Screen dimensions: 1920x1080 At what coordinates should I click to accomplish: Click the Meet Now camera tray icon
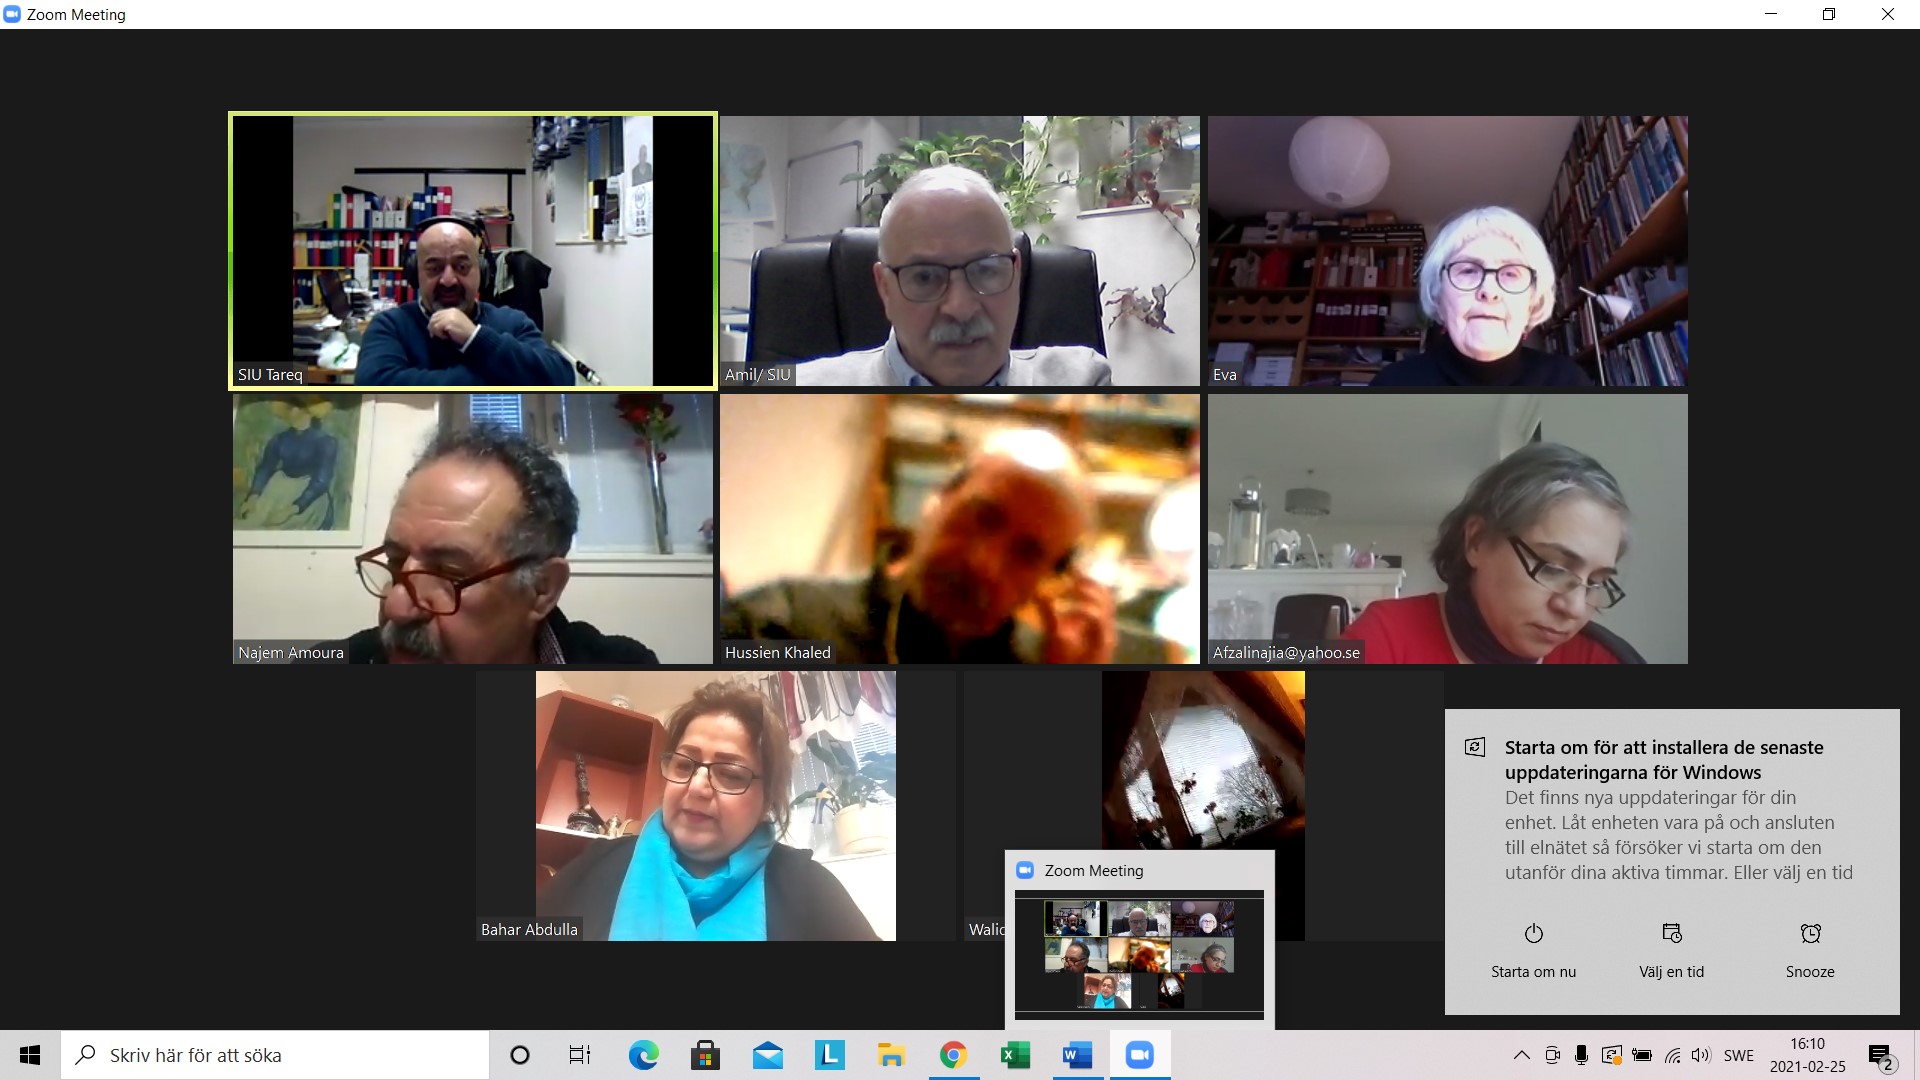[1552, 1055]
